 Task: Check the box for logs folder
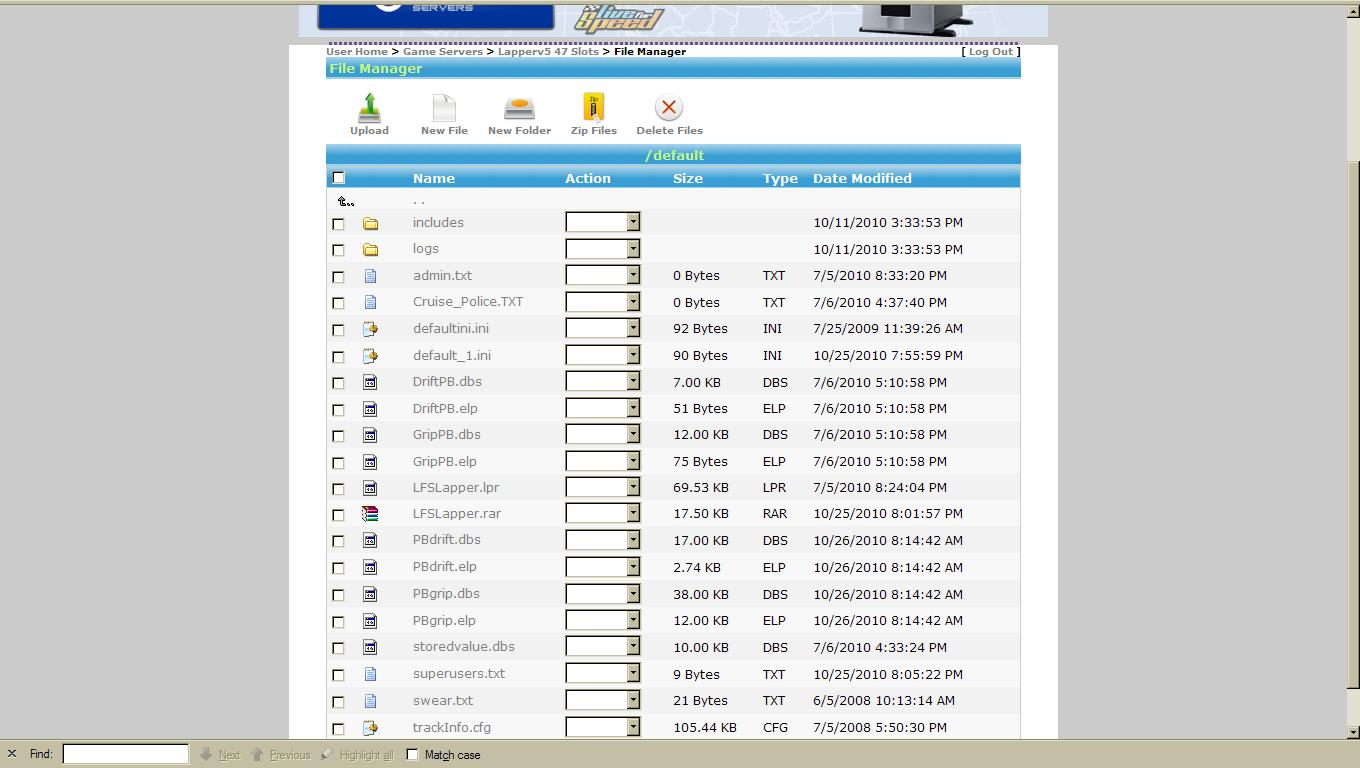coord(338,250)
